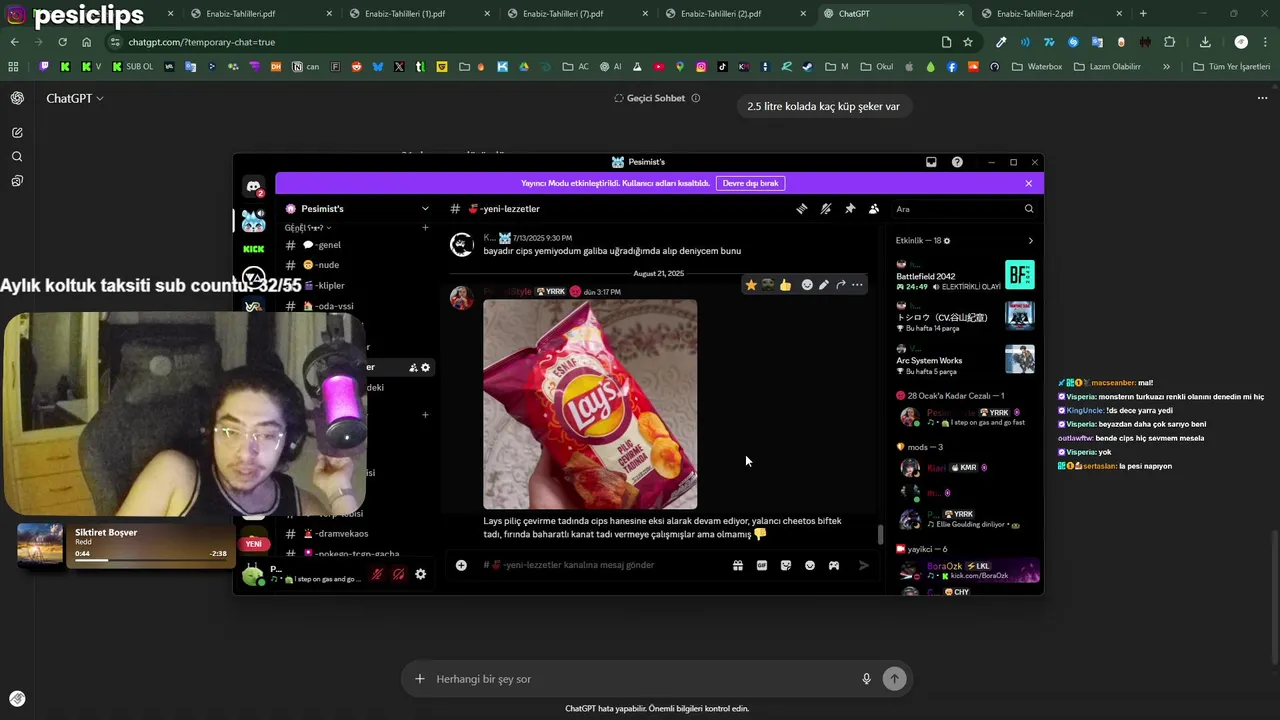Viewport: 1280px width, 720px height.
Task: Open add reaction emoji picker on message
Action: click(x=807, y=285)
